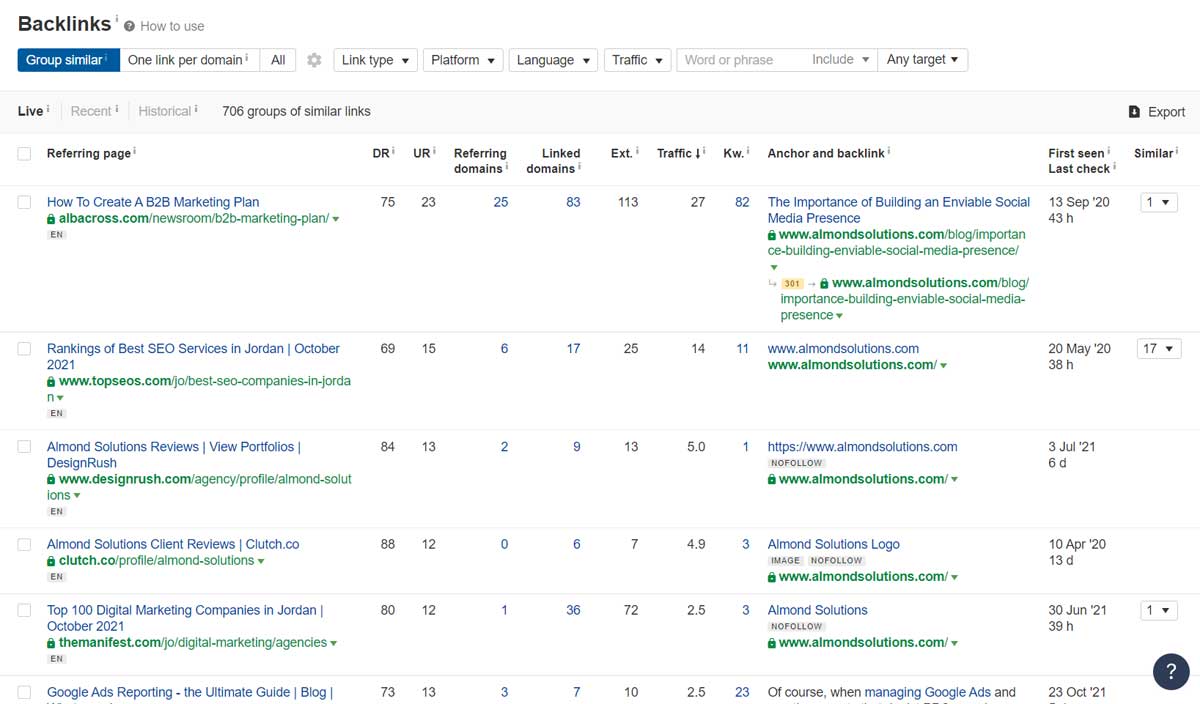
Task: Click referring domains value 6 on topseos row
Action: click(x=504, y=349)
